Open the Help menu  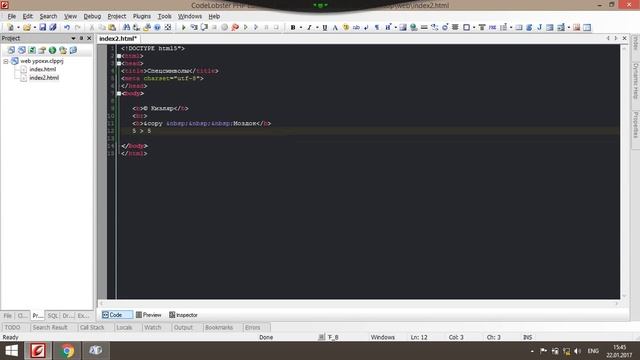(214, 16)
